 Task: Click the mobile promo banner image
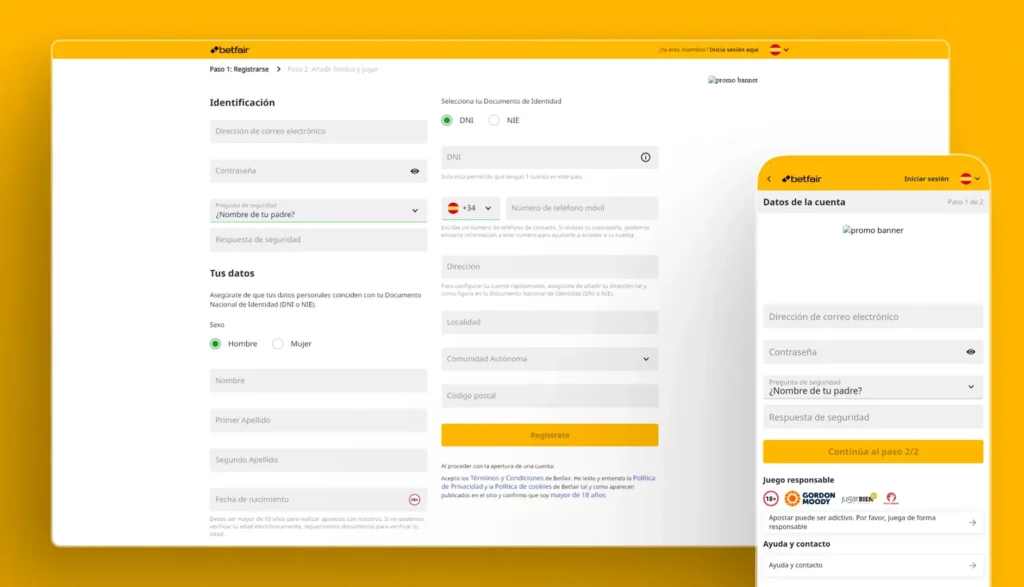tap(873, 230)
